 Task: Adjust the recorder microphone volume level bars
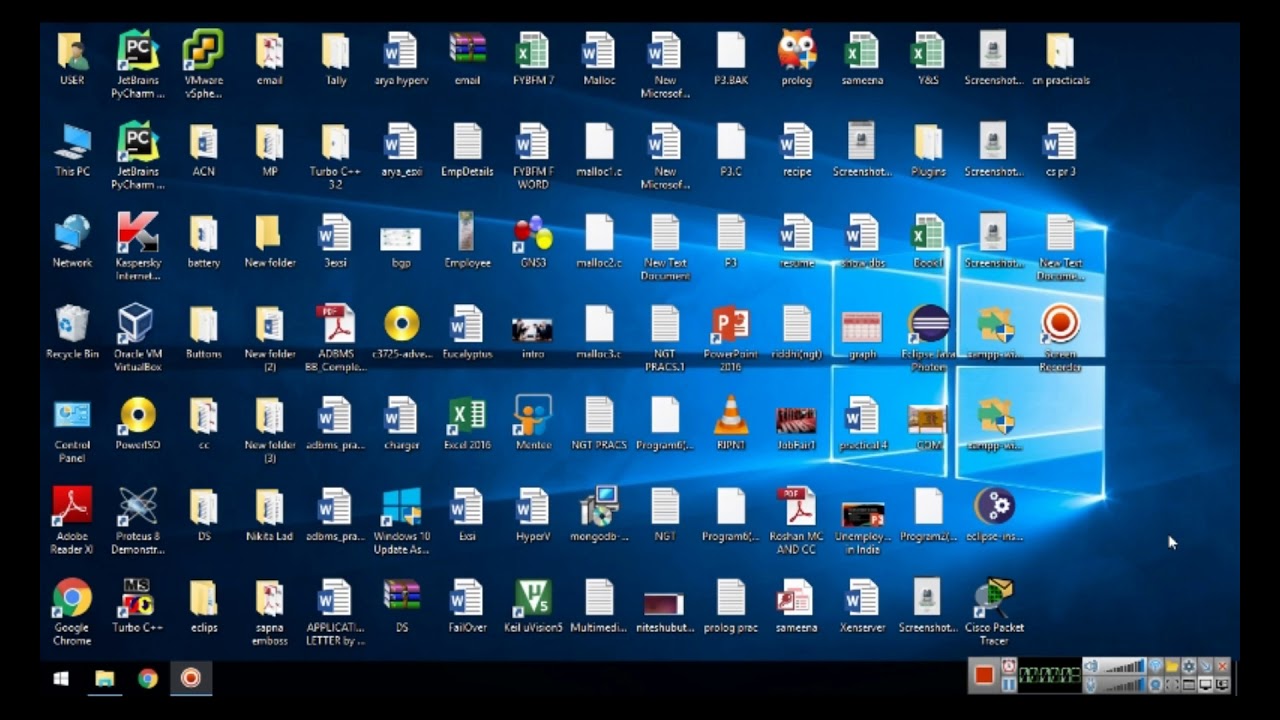click(1122, 684)
